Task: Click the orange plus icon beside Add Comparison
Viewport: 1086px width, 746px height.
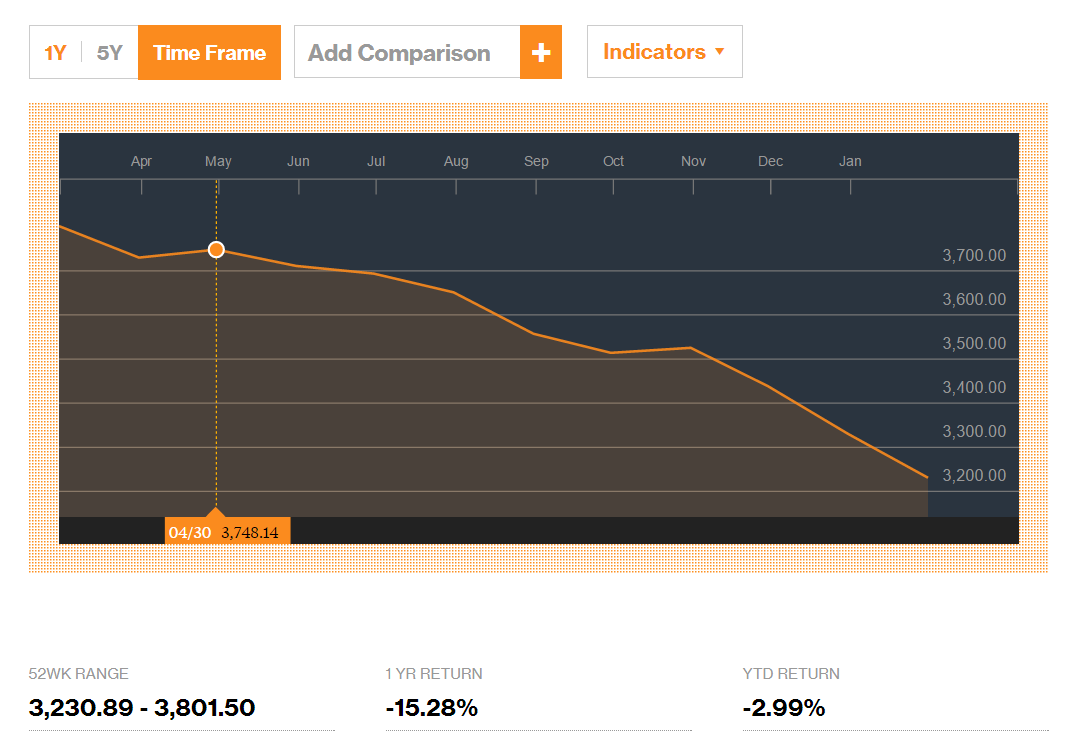Action: click(x=541, y=53)
